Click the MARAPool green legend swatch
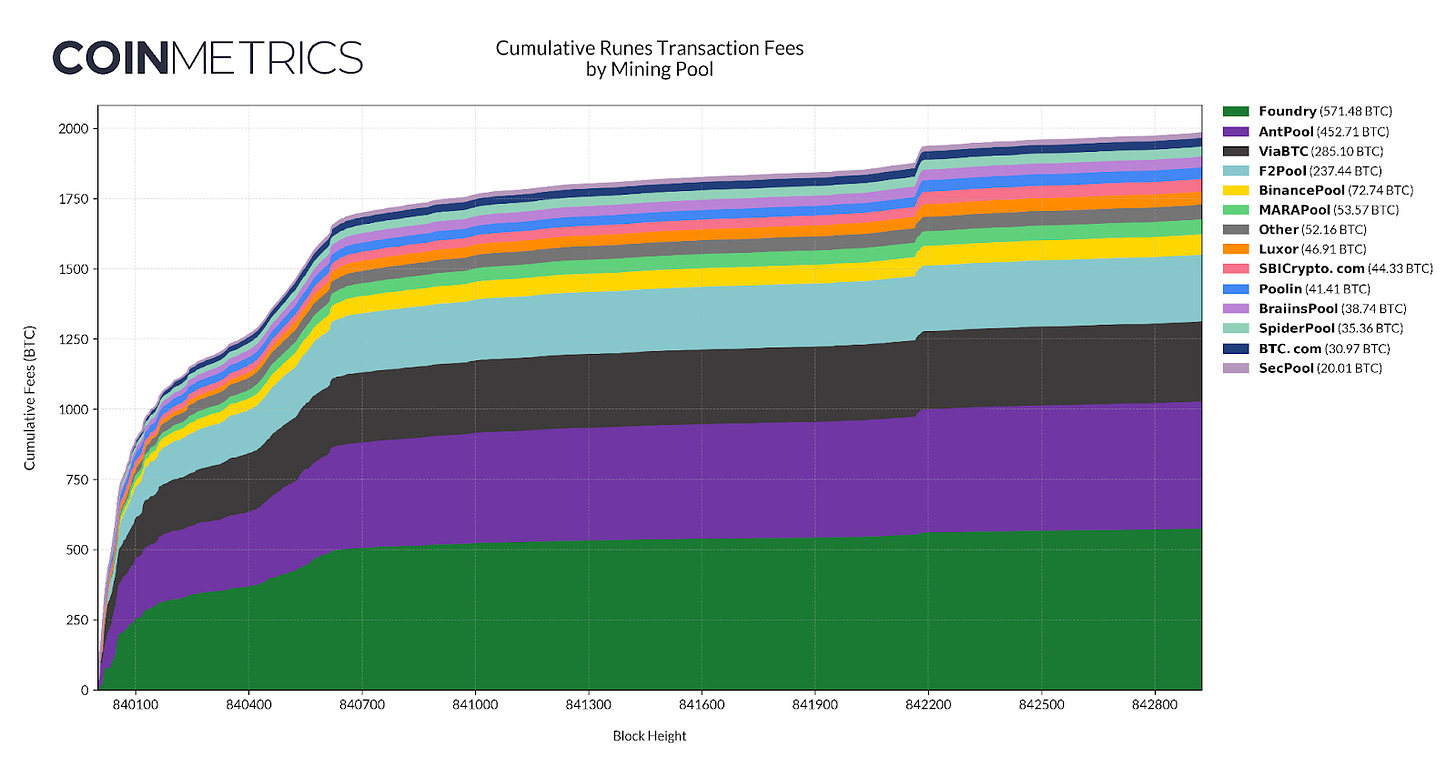The width and height of the screenshot is (1456, 766). point(1234,210)
